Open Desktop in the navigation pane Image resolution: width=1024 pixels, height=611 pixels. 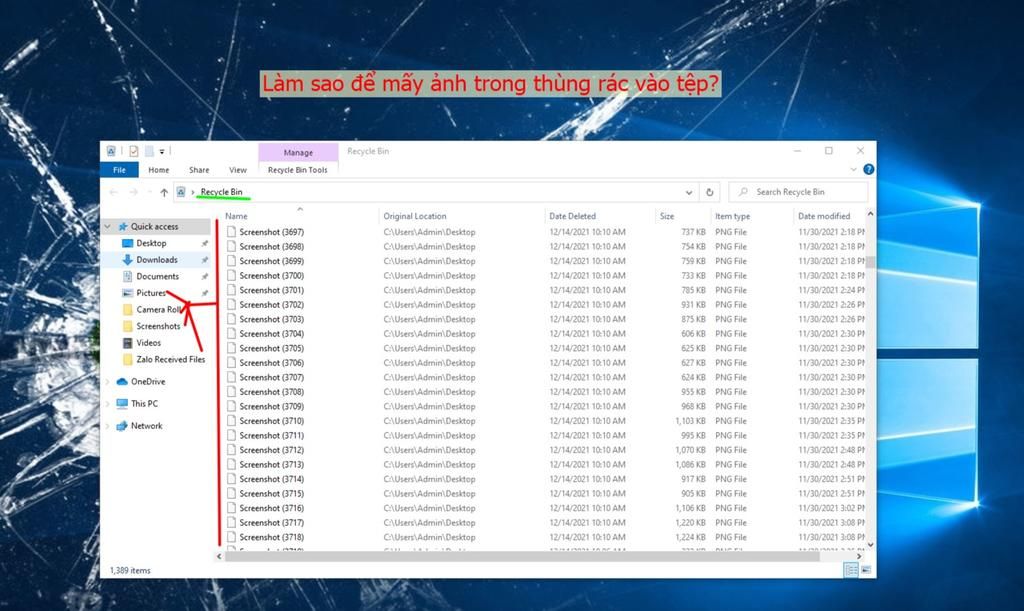tap(151, 243)
